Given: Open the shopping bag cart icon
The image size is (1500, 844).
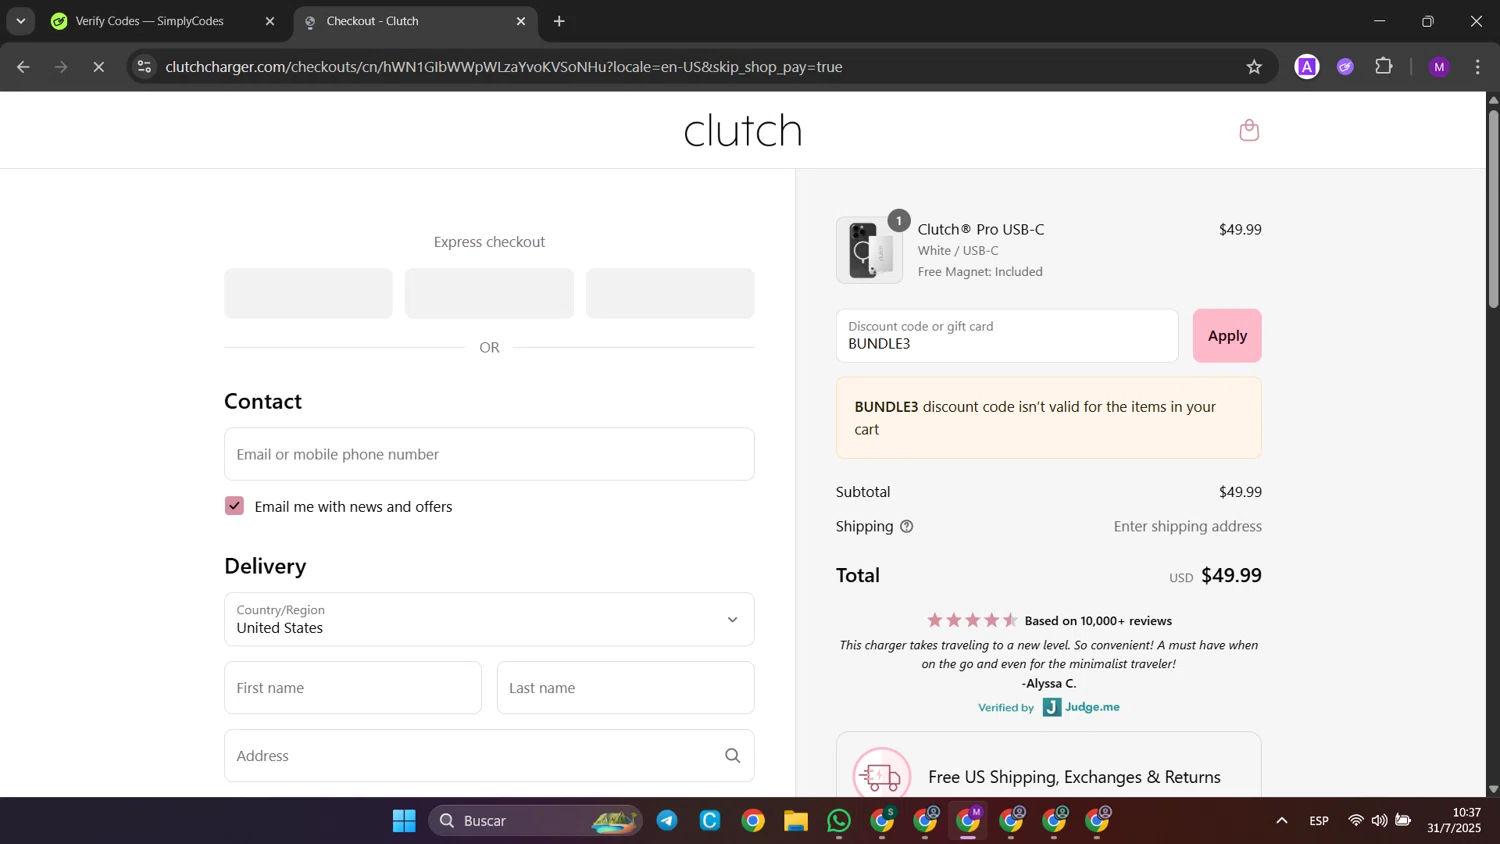Looking at the screenshot, I should click(1249, 130).
